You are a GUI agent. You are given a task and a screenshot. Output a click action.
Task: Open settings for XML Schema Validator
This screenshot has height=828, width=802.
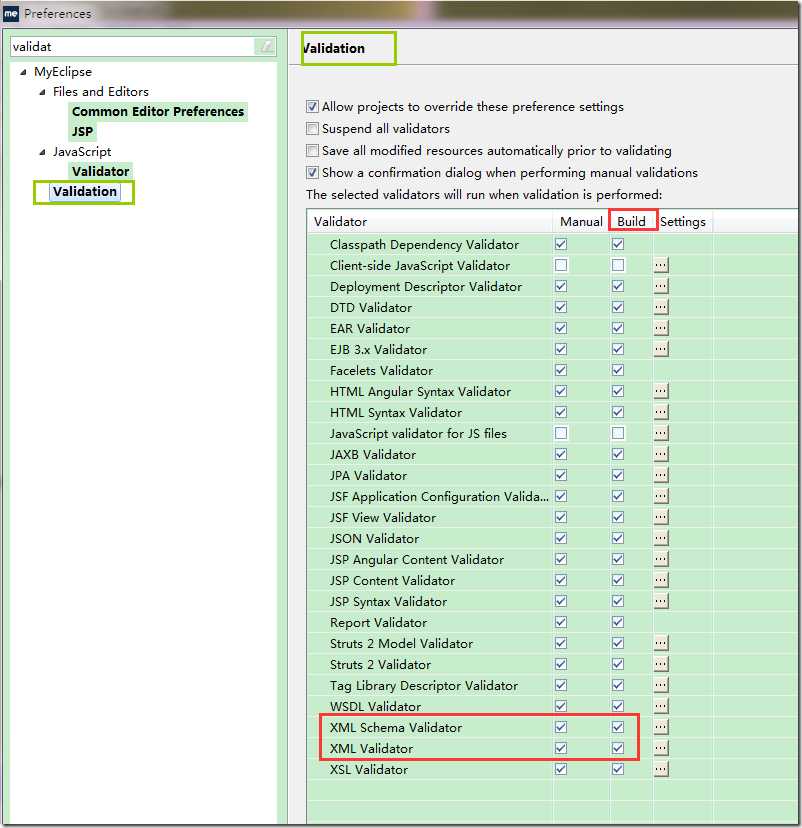coord(661,727)
